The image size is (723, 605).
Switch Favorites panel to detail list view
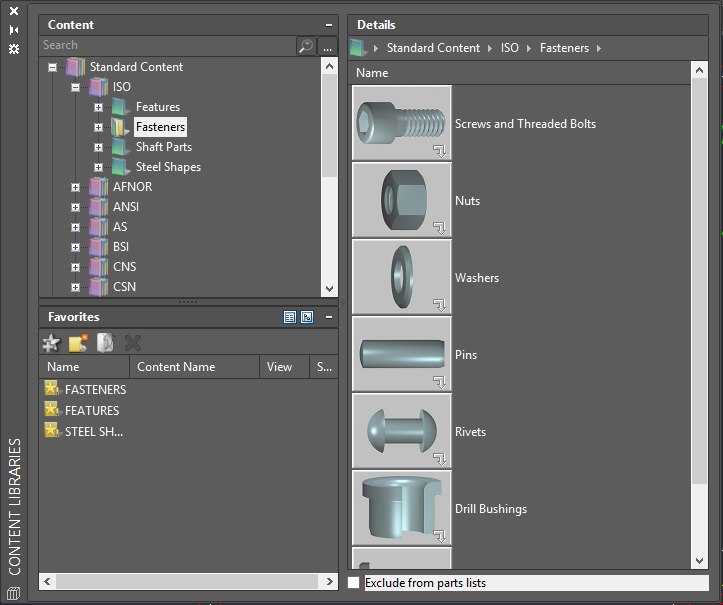click(290, 317)
